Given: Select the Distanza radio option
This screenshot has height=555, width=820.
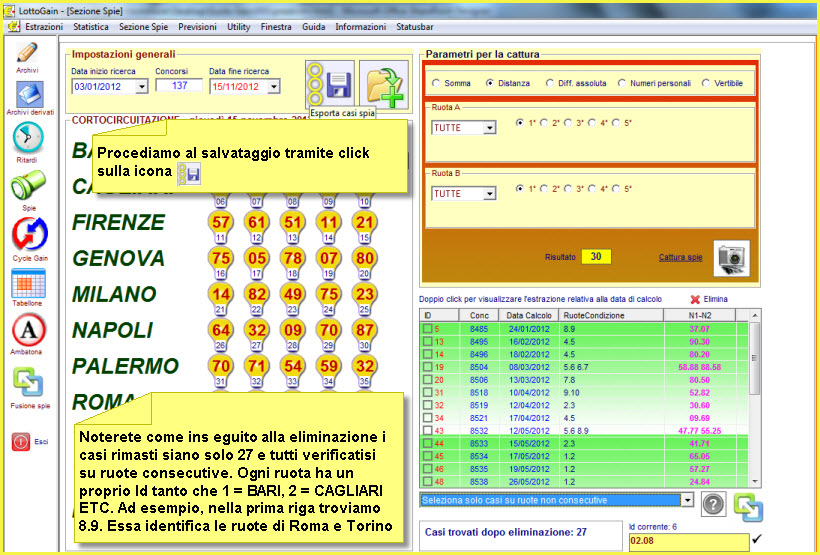Looking at the screenshot, I should (x=490, y=83).
